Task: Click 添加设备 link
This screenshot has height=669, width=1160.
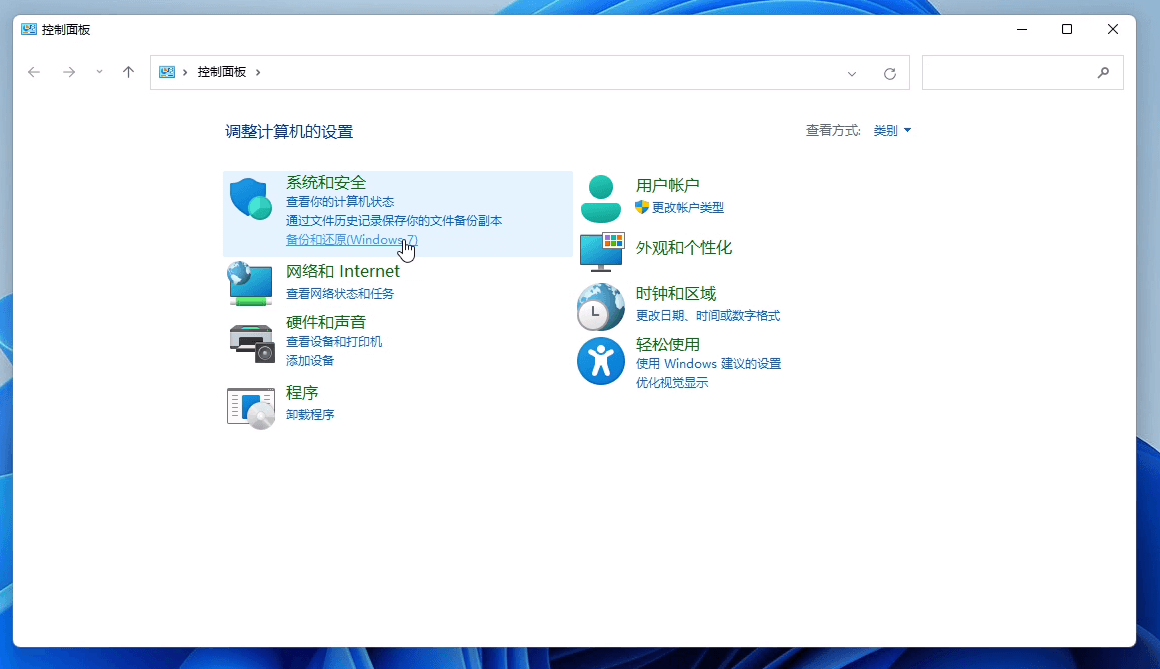Action: click(x=310, y=360)
